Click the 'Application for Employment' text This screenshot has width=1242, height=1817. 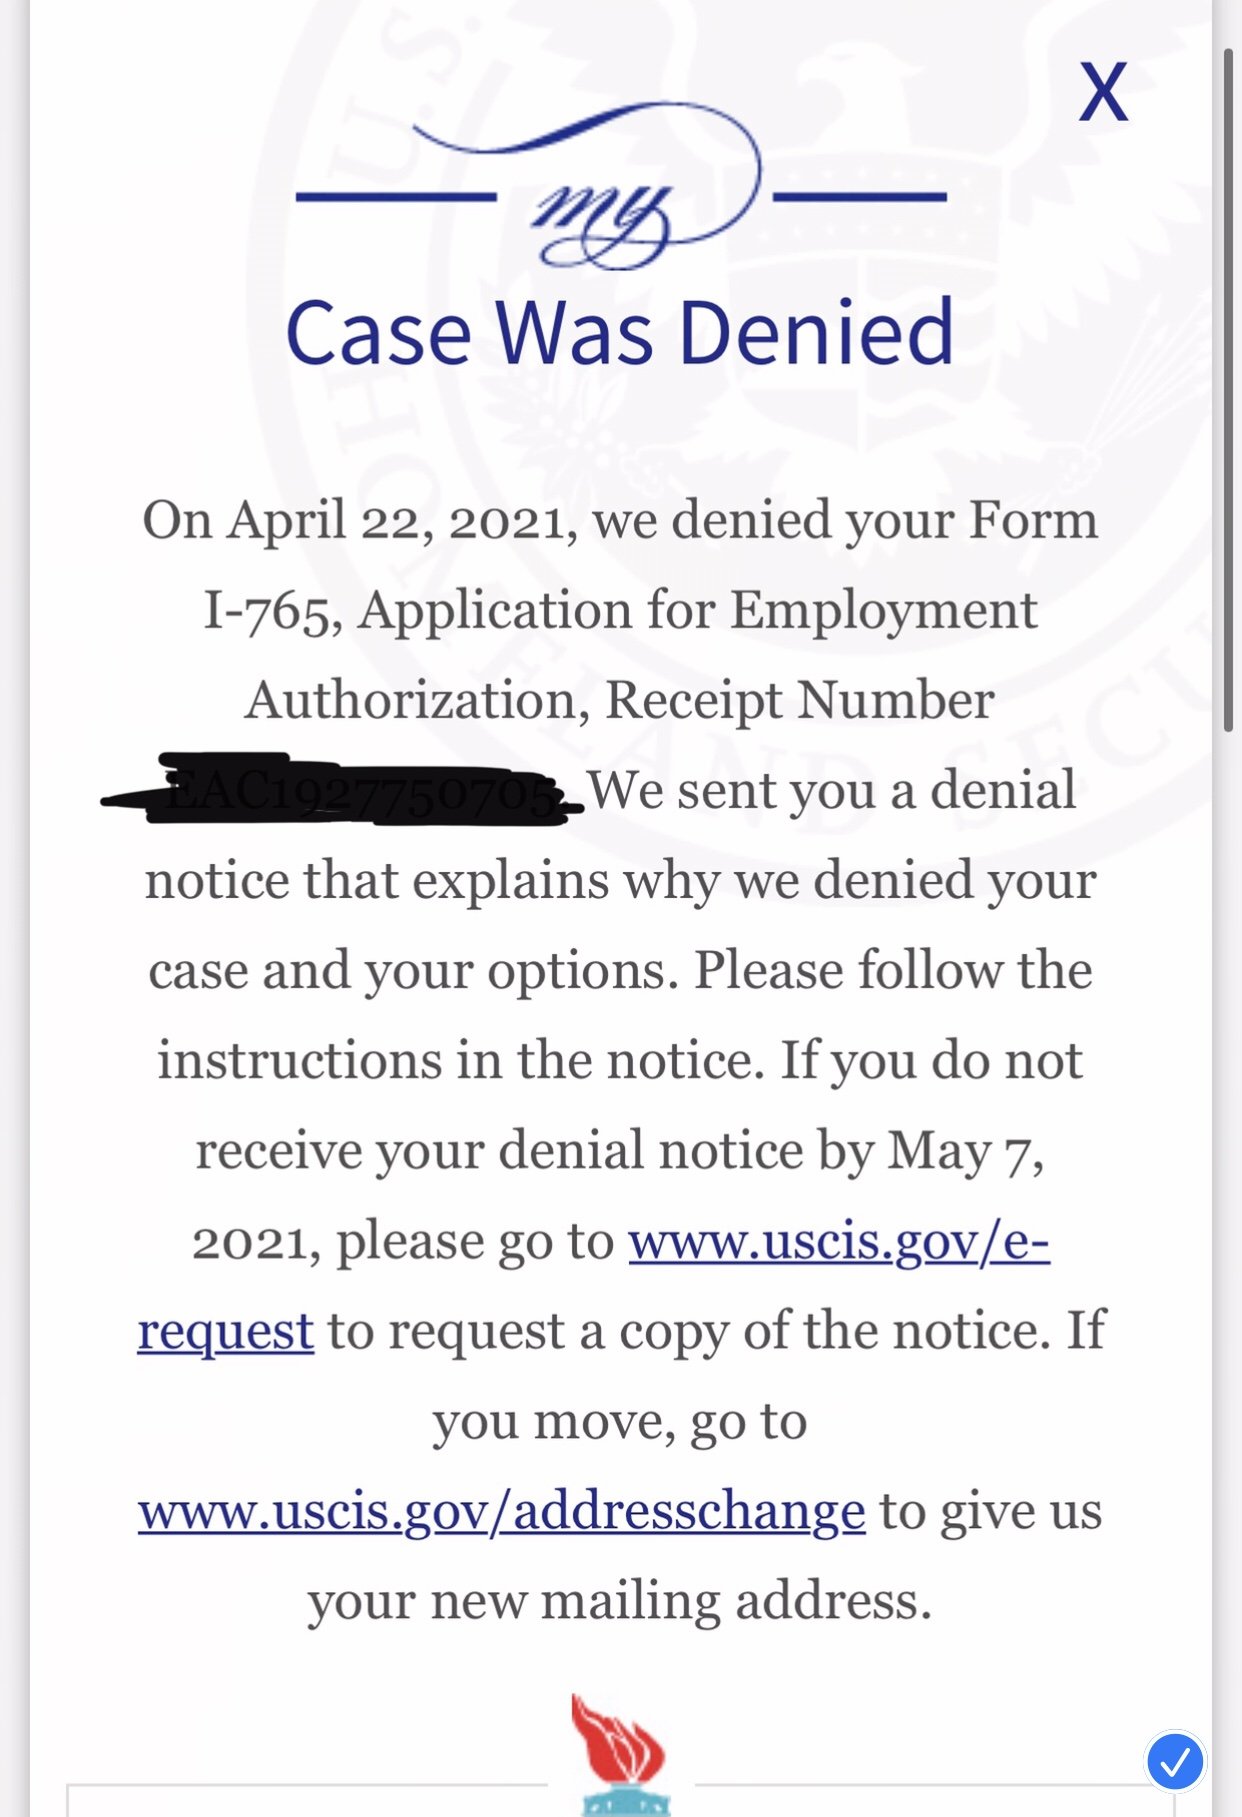[x=698, y=611]
